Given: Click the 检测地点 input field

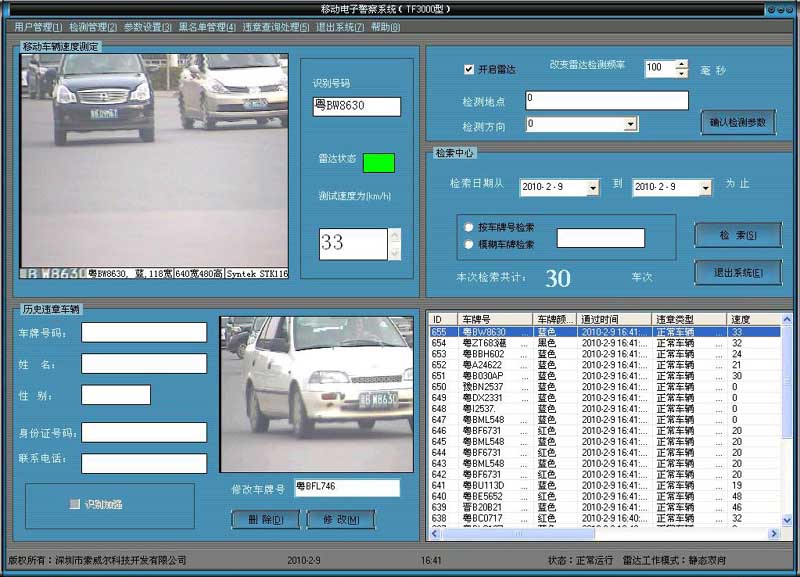Looking at the screenshot, I should point(606,100).
